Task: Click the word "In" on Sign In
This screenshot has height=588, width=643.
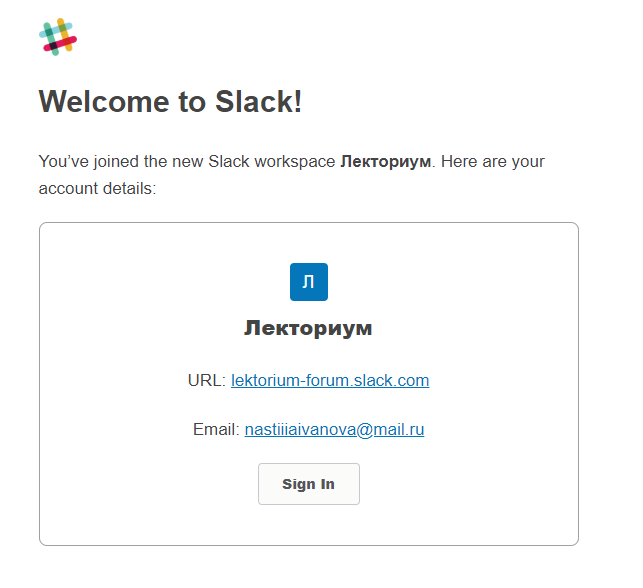Action: tap(328, 484)
